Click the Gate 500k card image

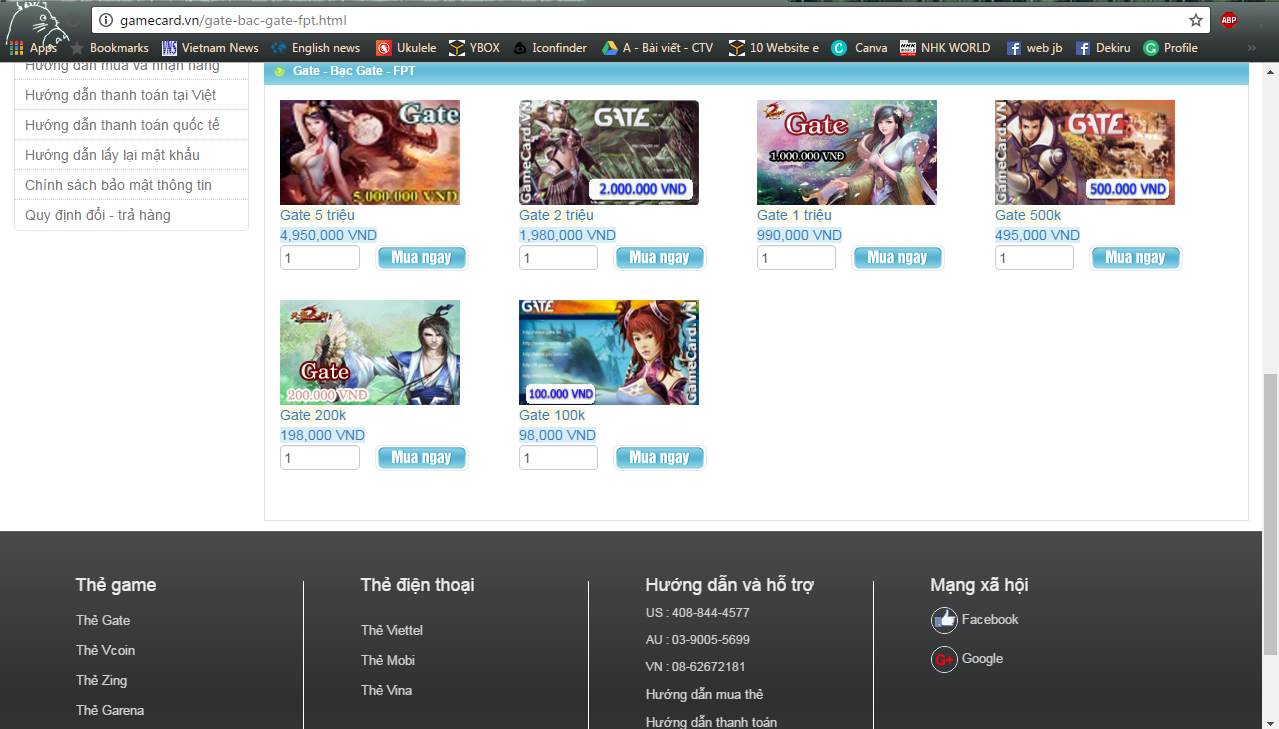point(1085,152)
